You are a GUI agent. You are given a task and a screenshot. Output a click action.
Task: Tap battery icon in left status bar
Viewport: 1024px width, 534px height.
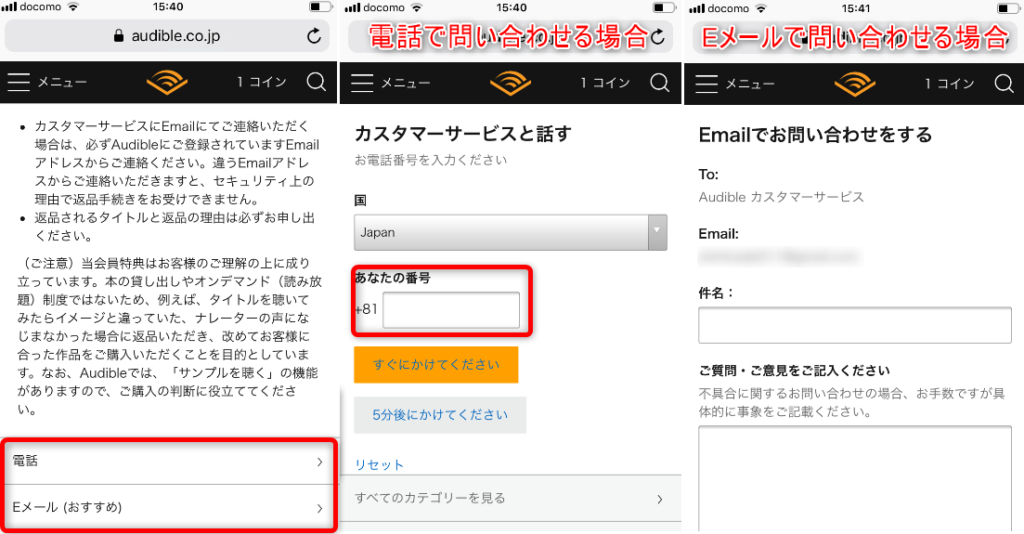319,7
